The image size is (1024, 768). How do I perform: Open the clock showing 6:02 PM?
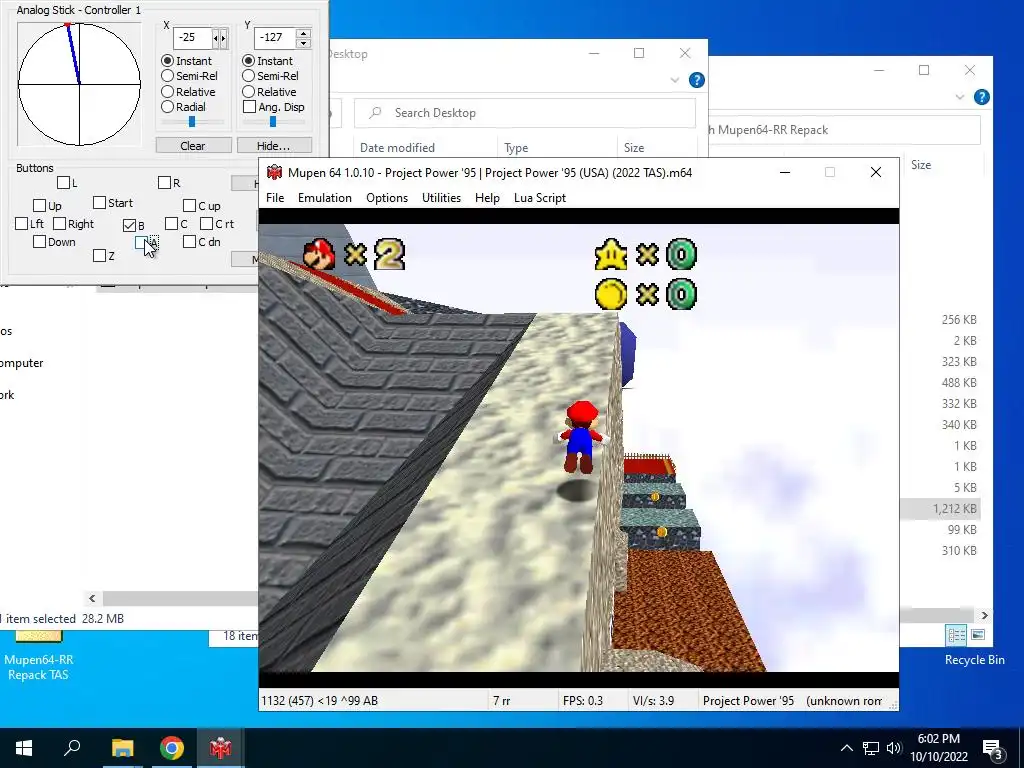pyautogui.click(x=938, y=748)
